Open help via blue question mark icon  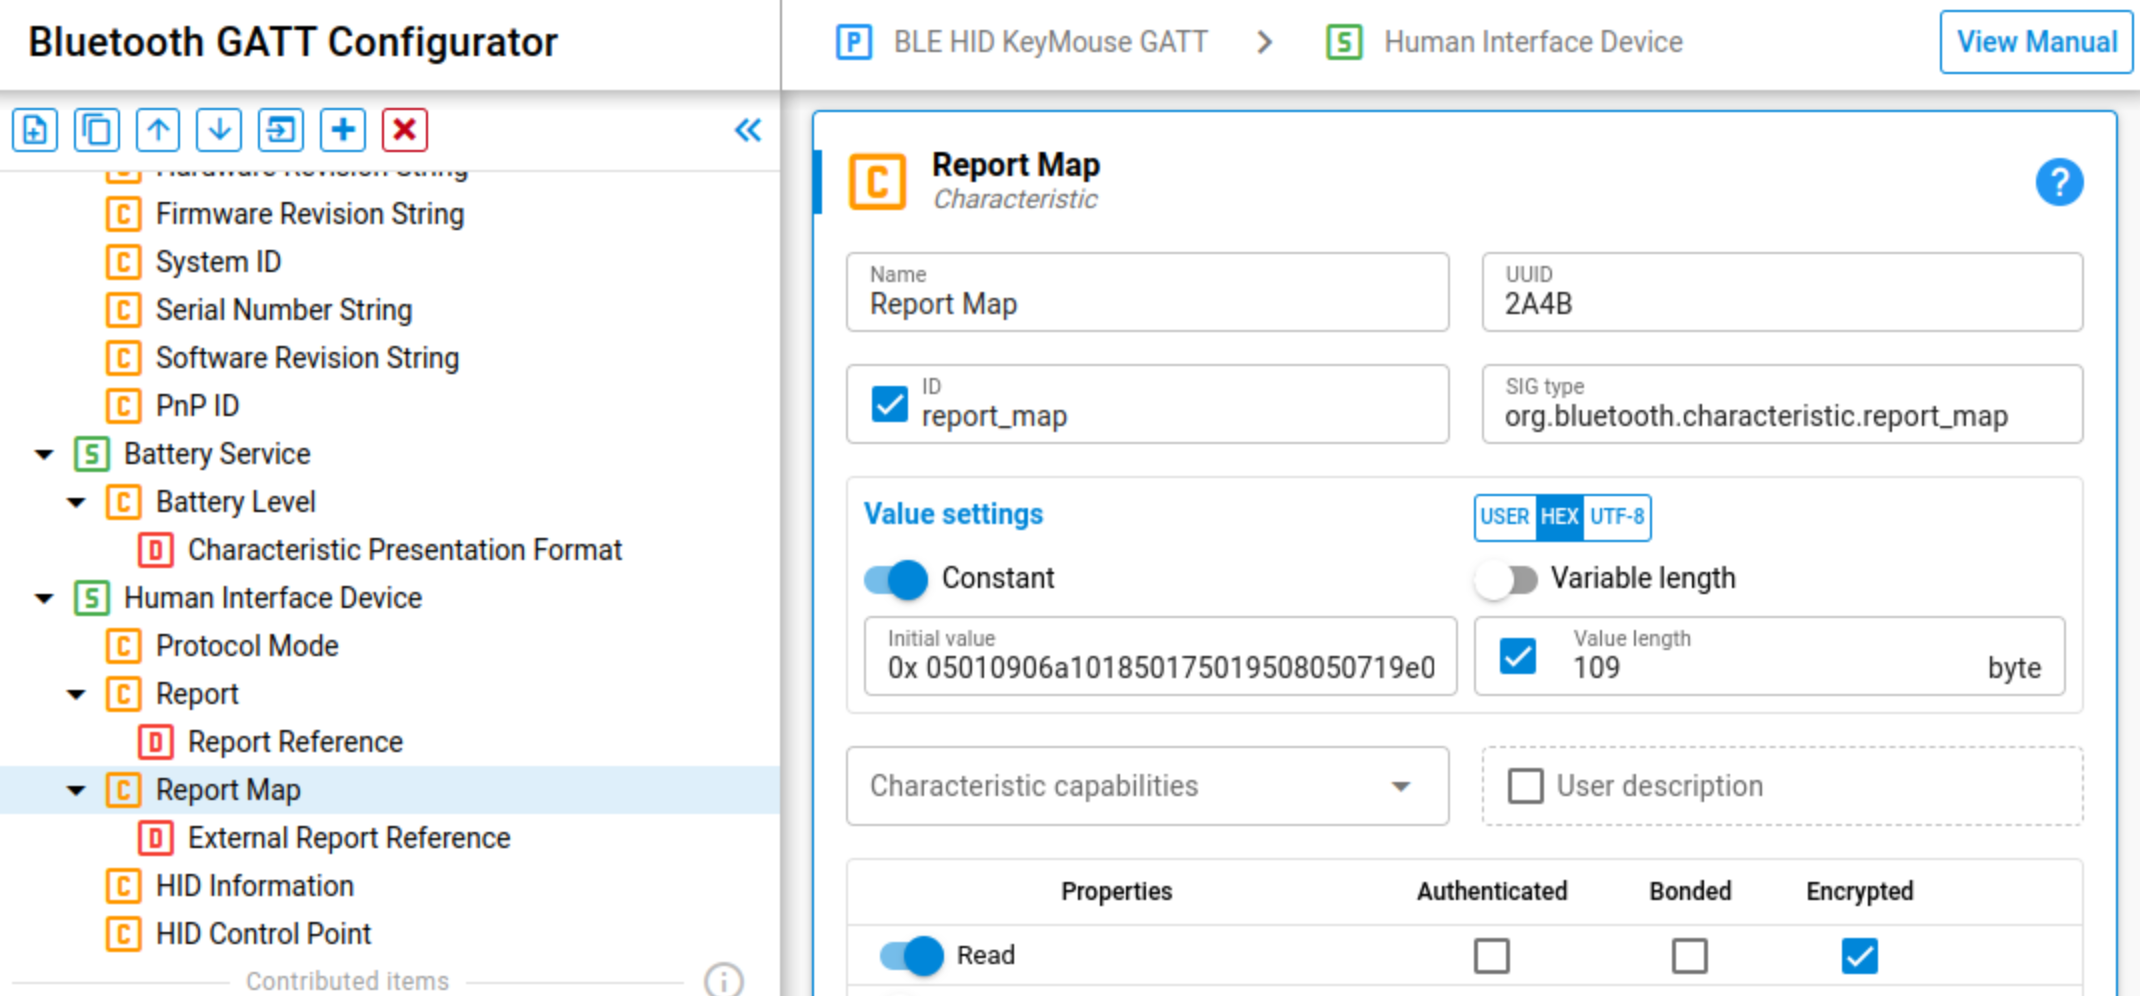[x=2059, y=182]
